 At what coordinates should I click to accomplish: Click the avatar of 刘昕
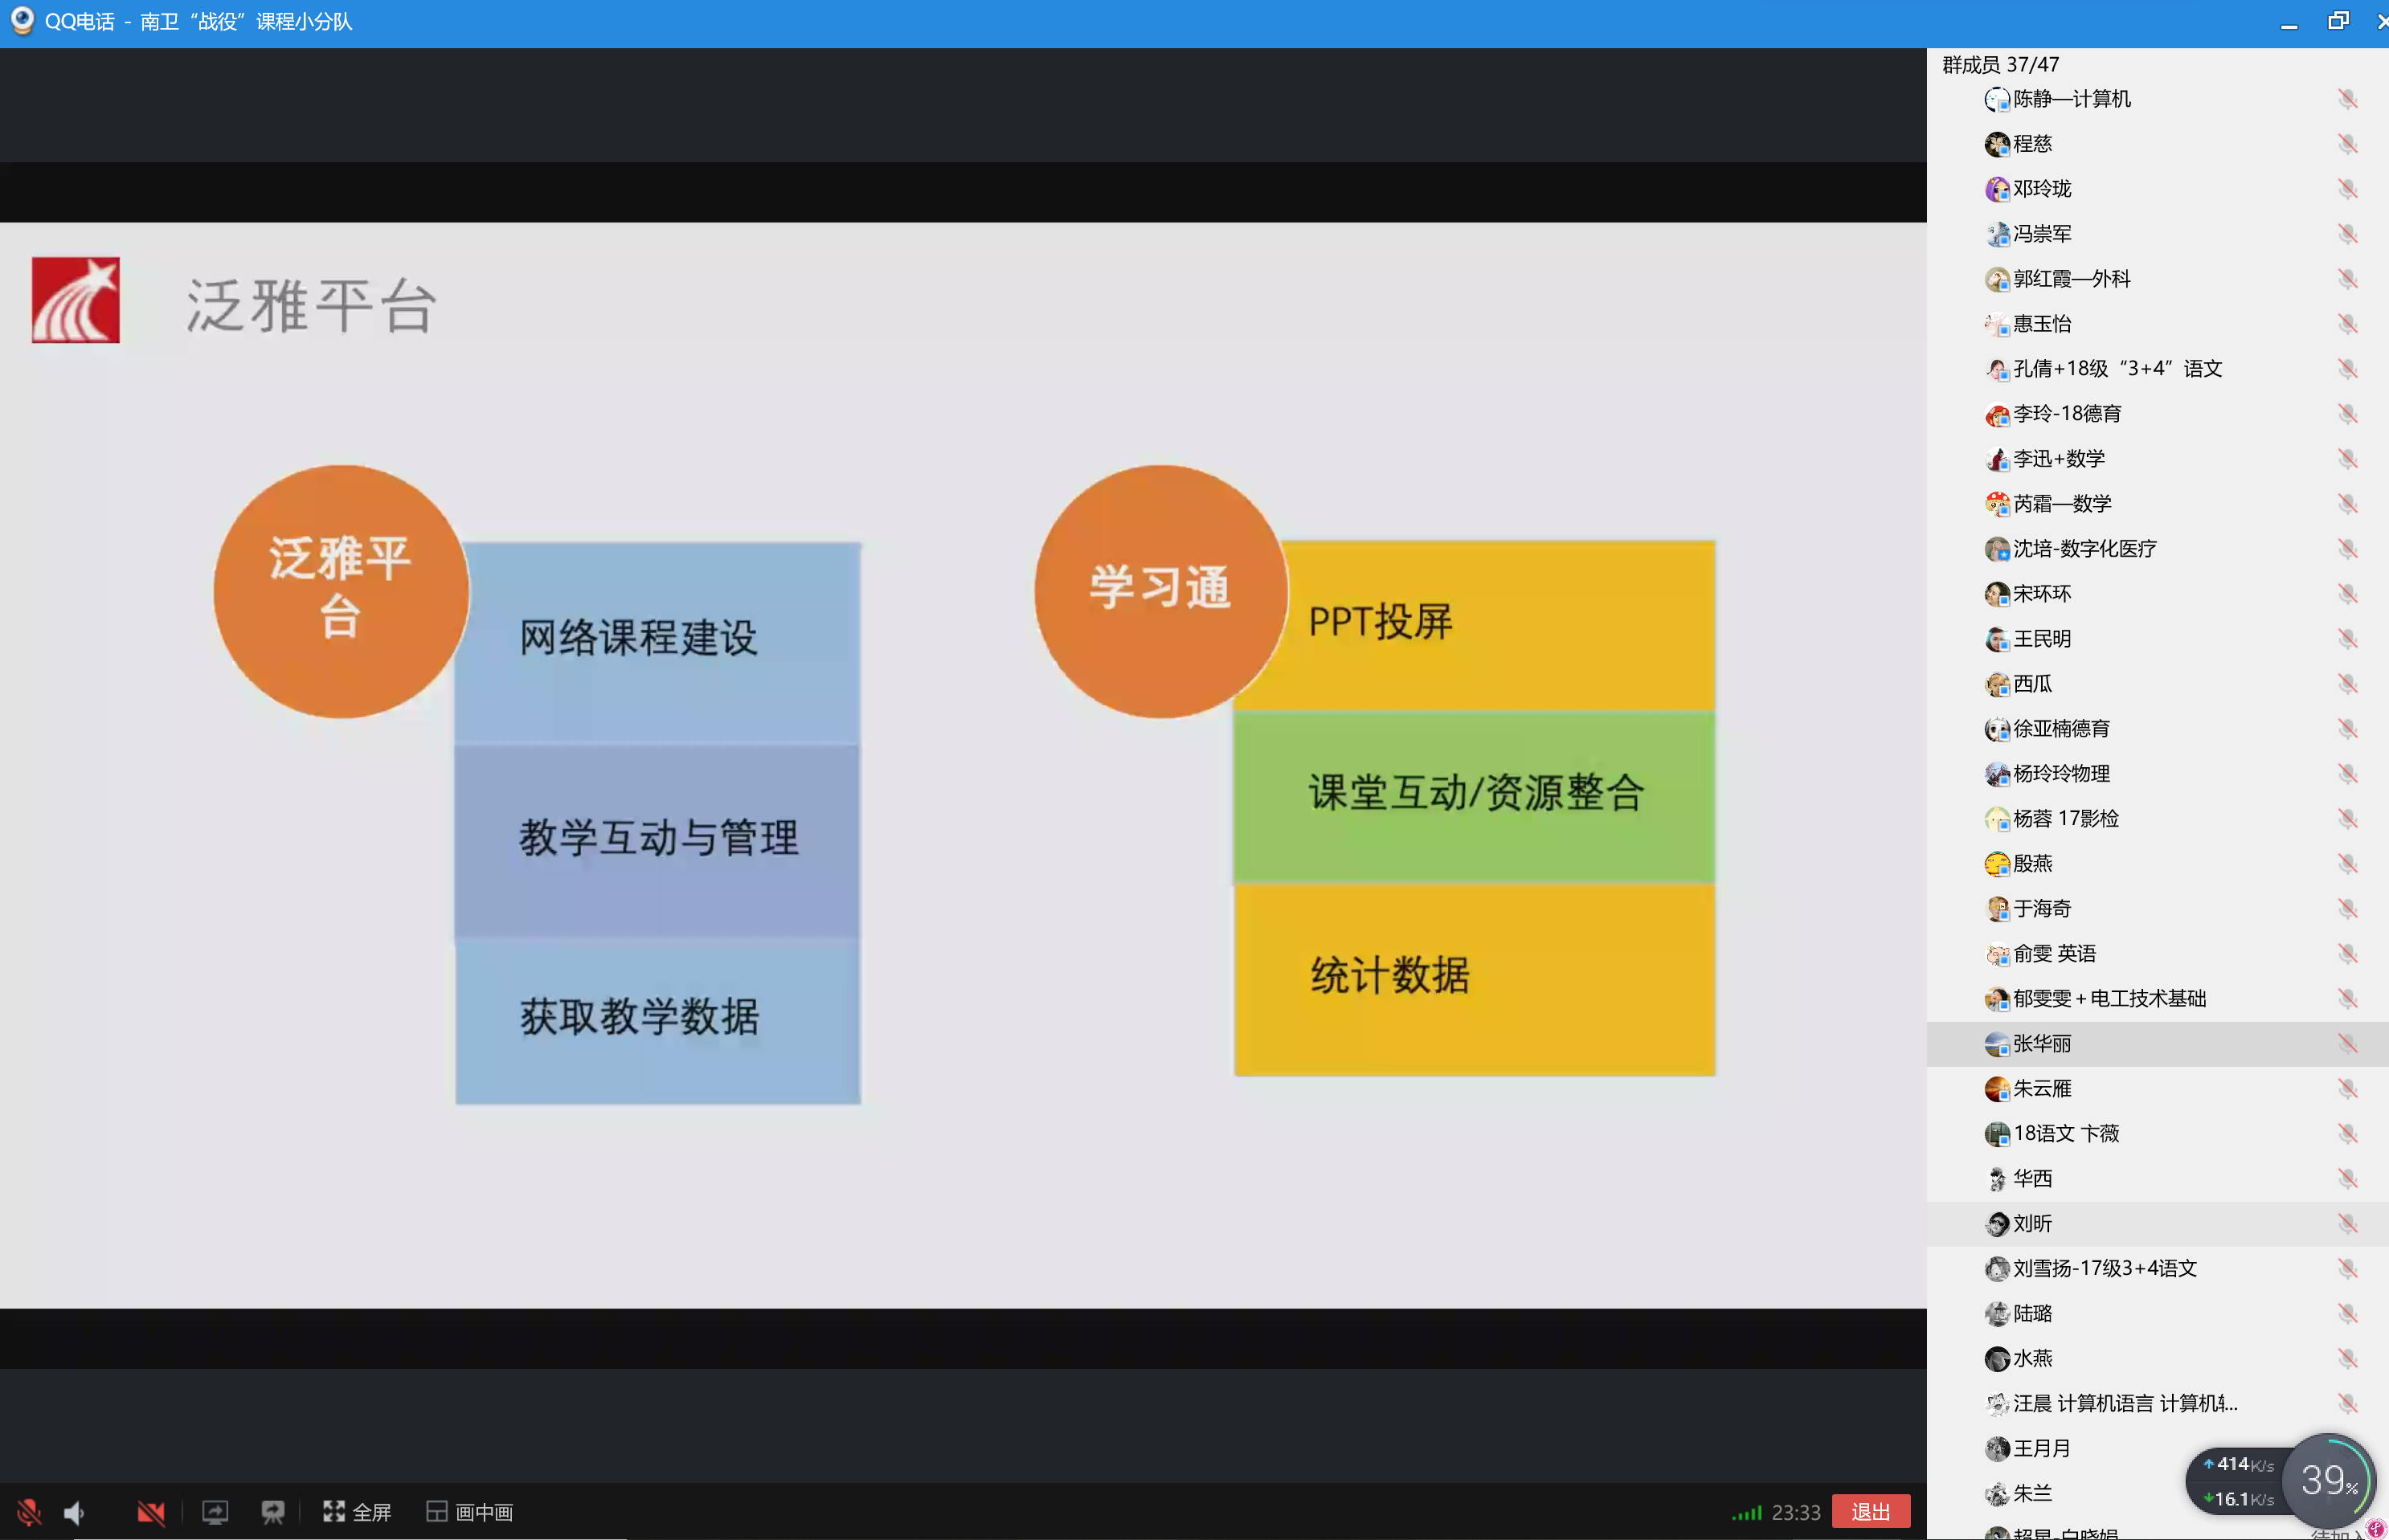[1997, 1224]
